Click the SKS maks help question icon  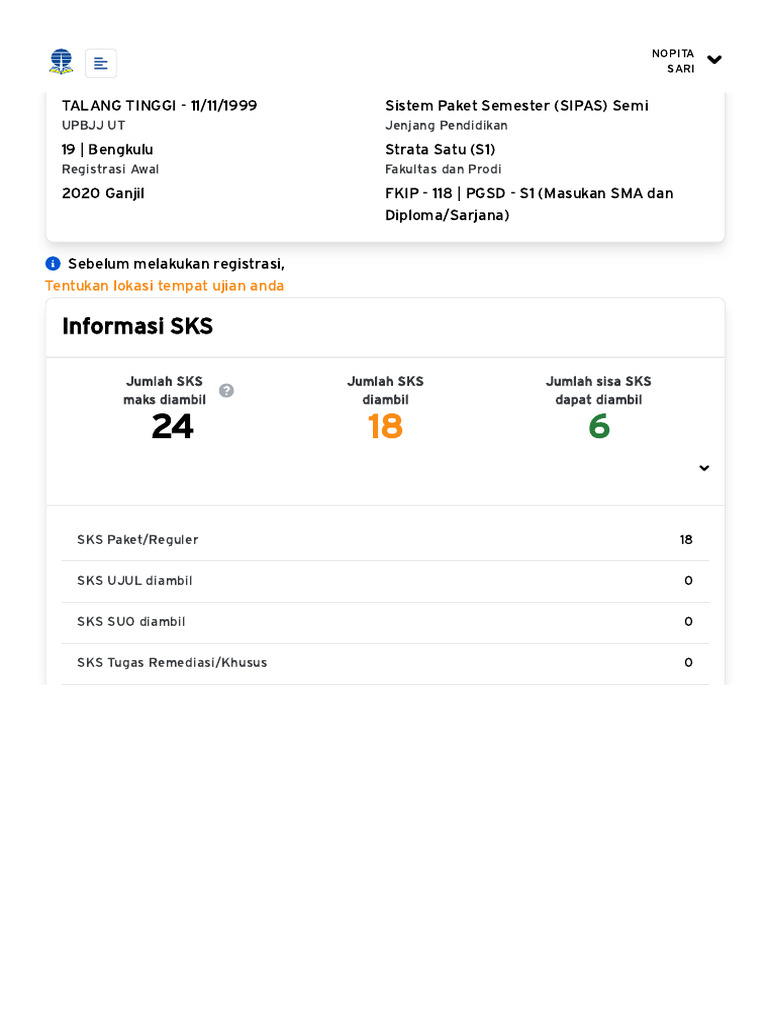(x=227, y=390)
